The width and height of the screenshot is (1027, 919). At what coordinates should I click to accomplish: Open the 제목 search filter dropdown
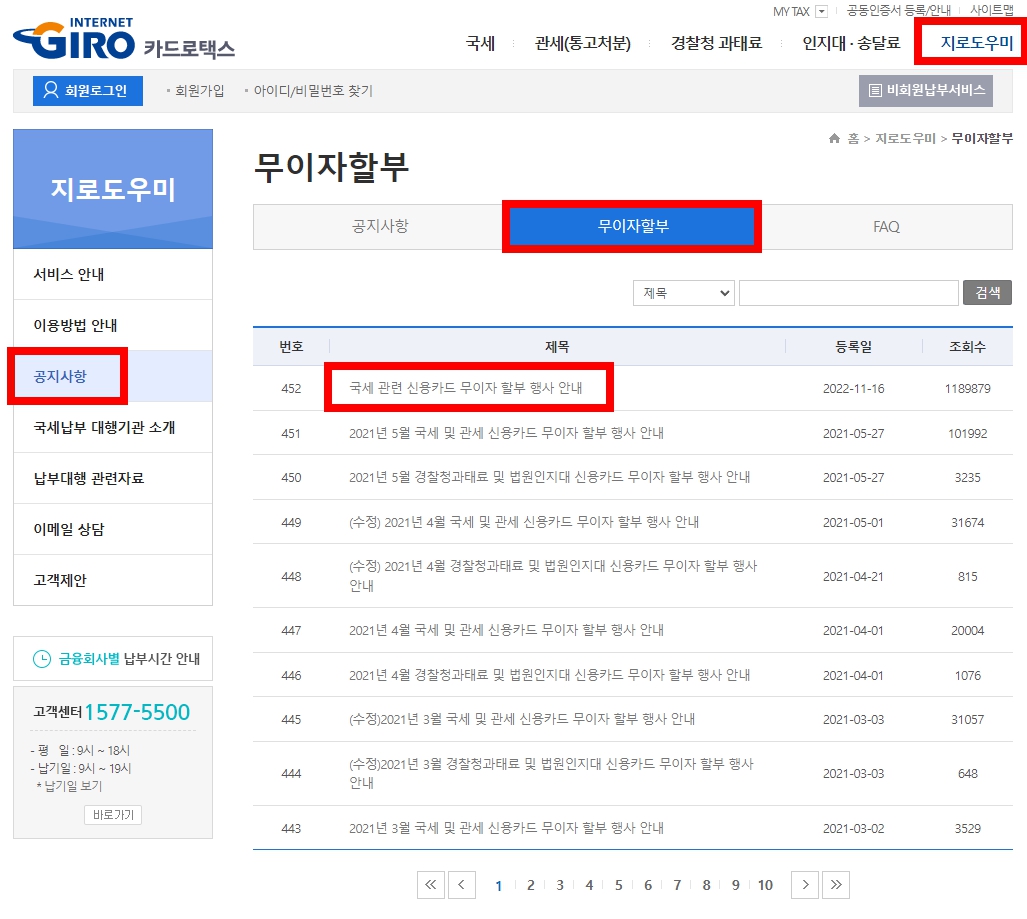[x=683, y=292]
